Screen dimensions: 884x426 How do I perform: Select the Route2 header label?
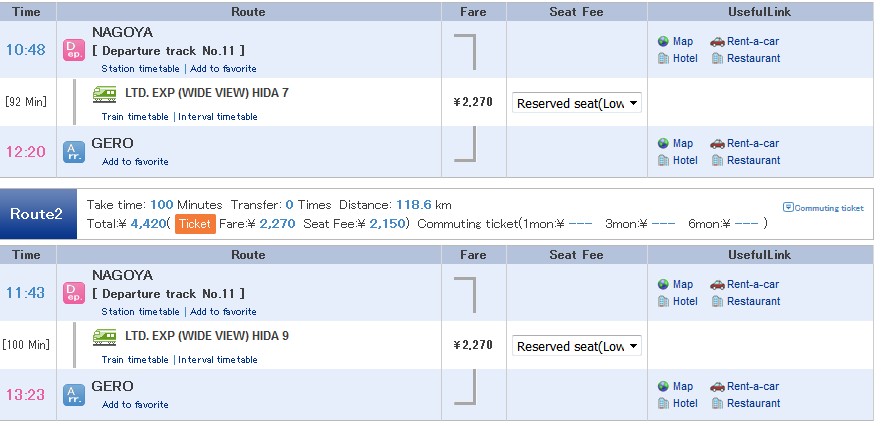36,214
